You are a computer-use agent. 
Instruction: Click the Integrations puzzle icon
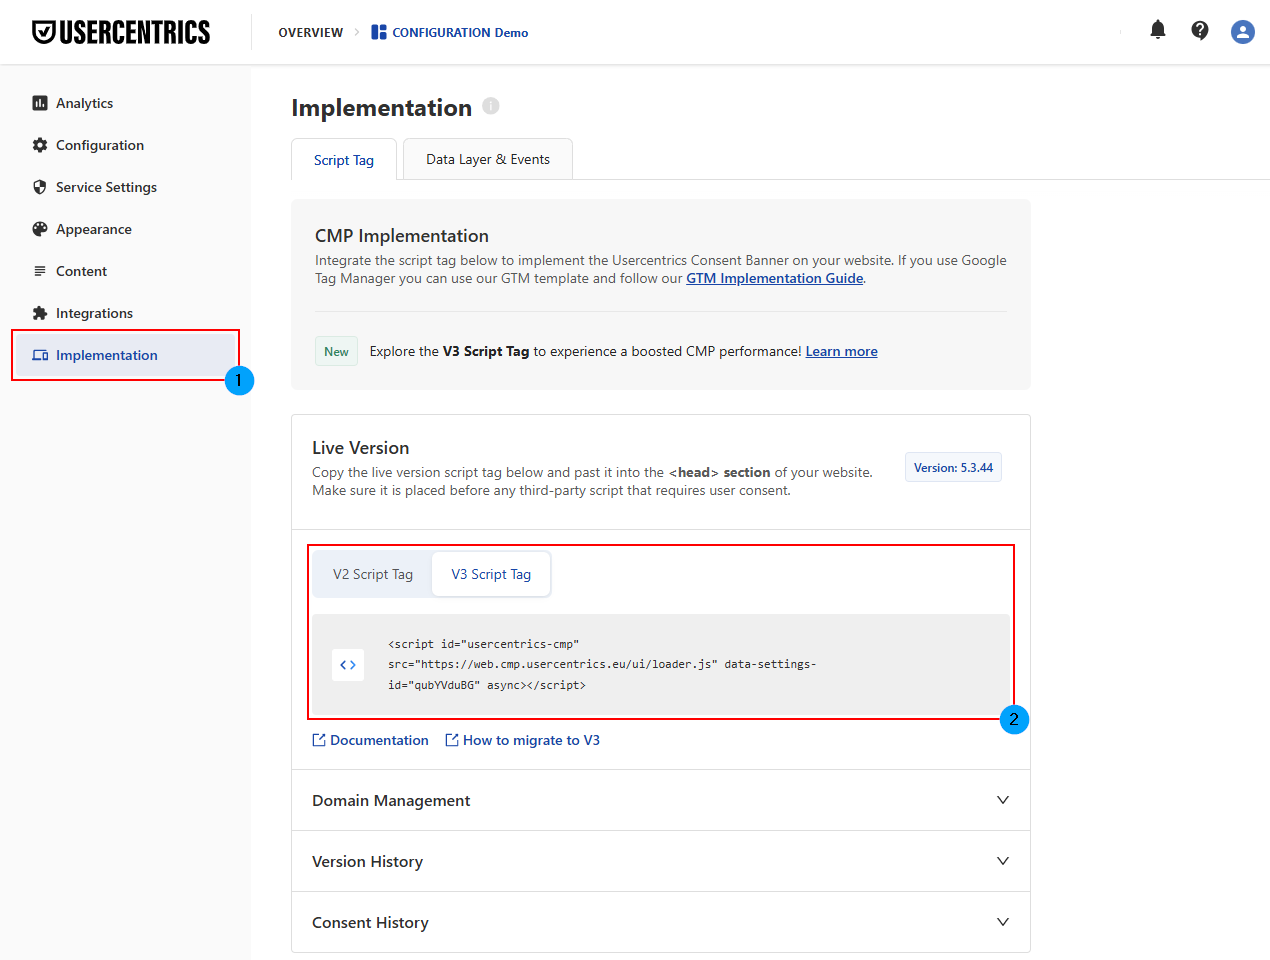pos(40,313)
